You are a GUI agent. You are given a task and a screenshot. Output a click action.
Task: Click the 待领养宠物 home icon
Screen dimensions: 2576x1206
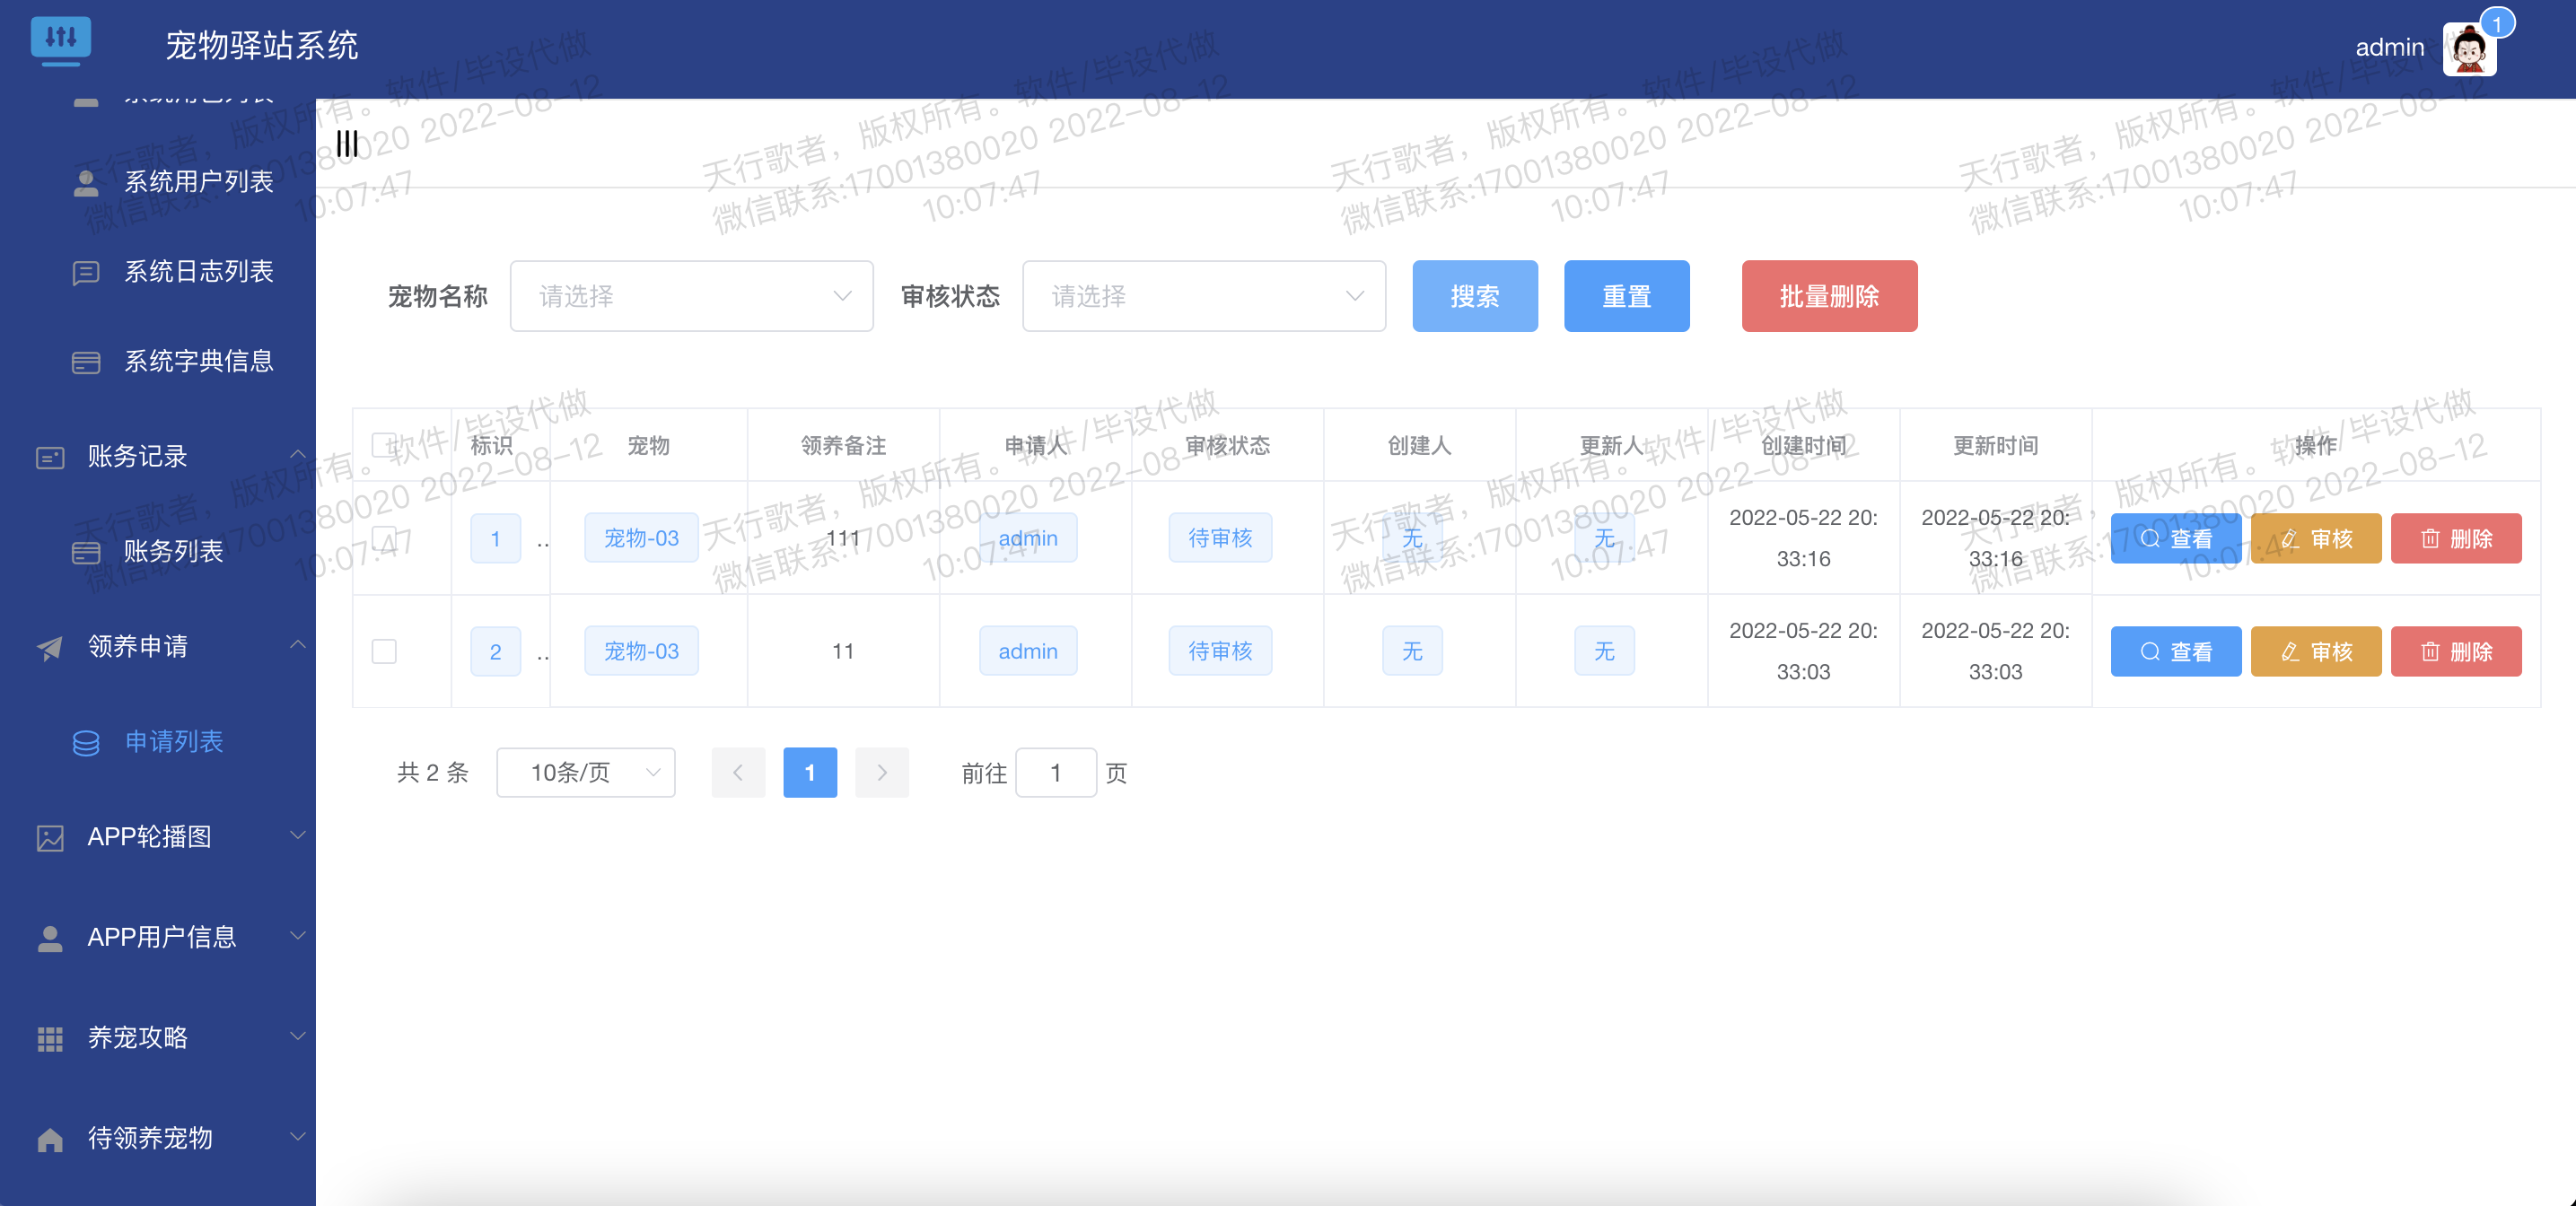50,1138
